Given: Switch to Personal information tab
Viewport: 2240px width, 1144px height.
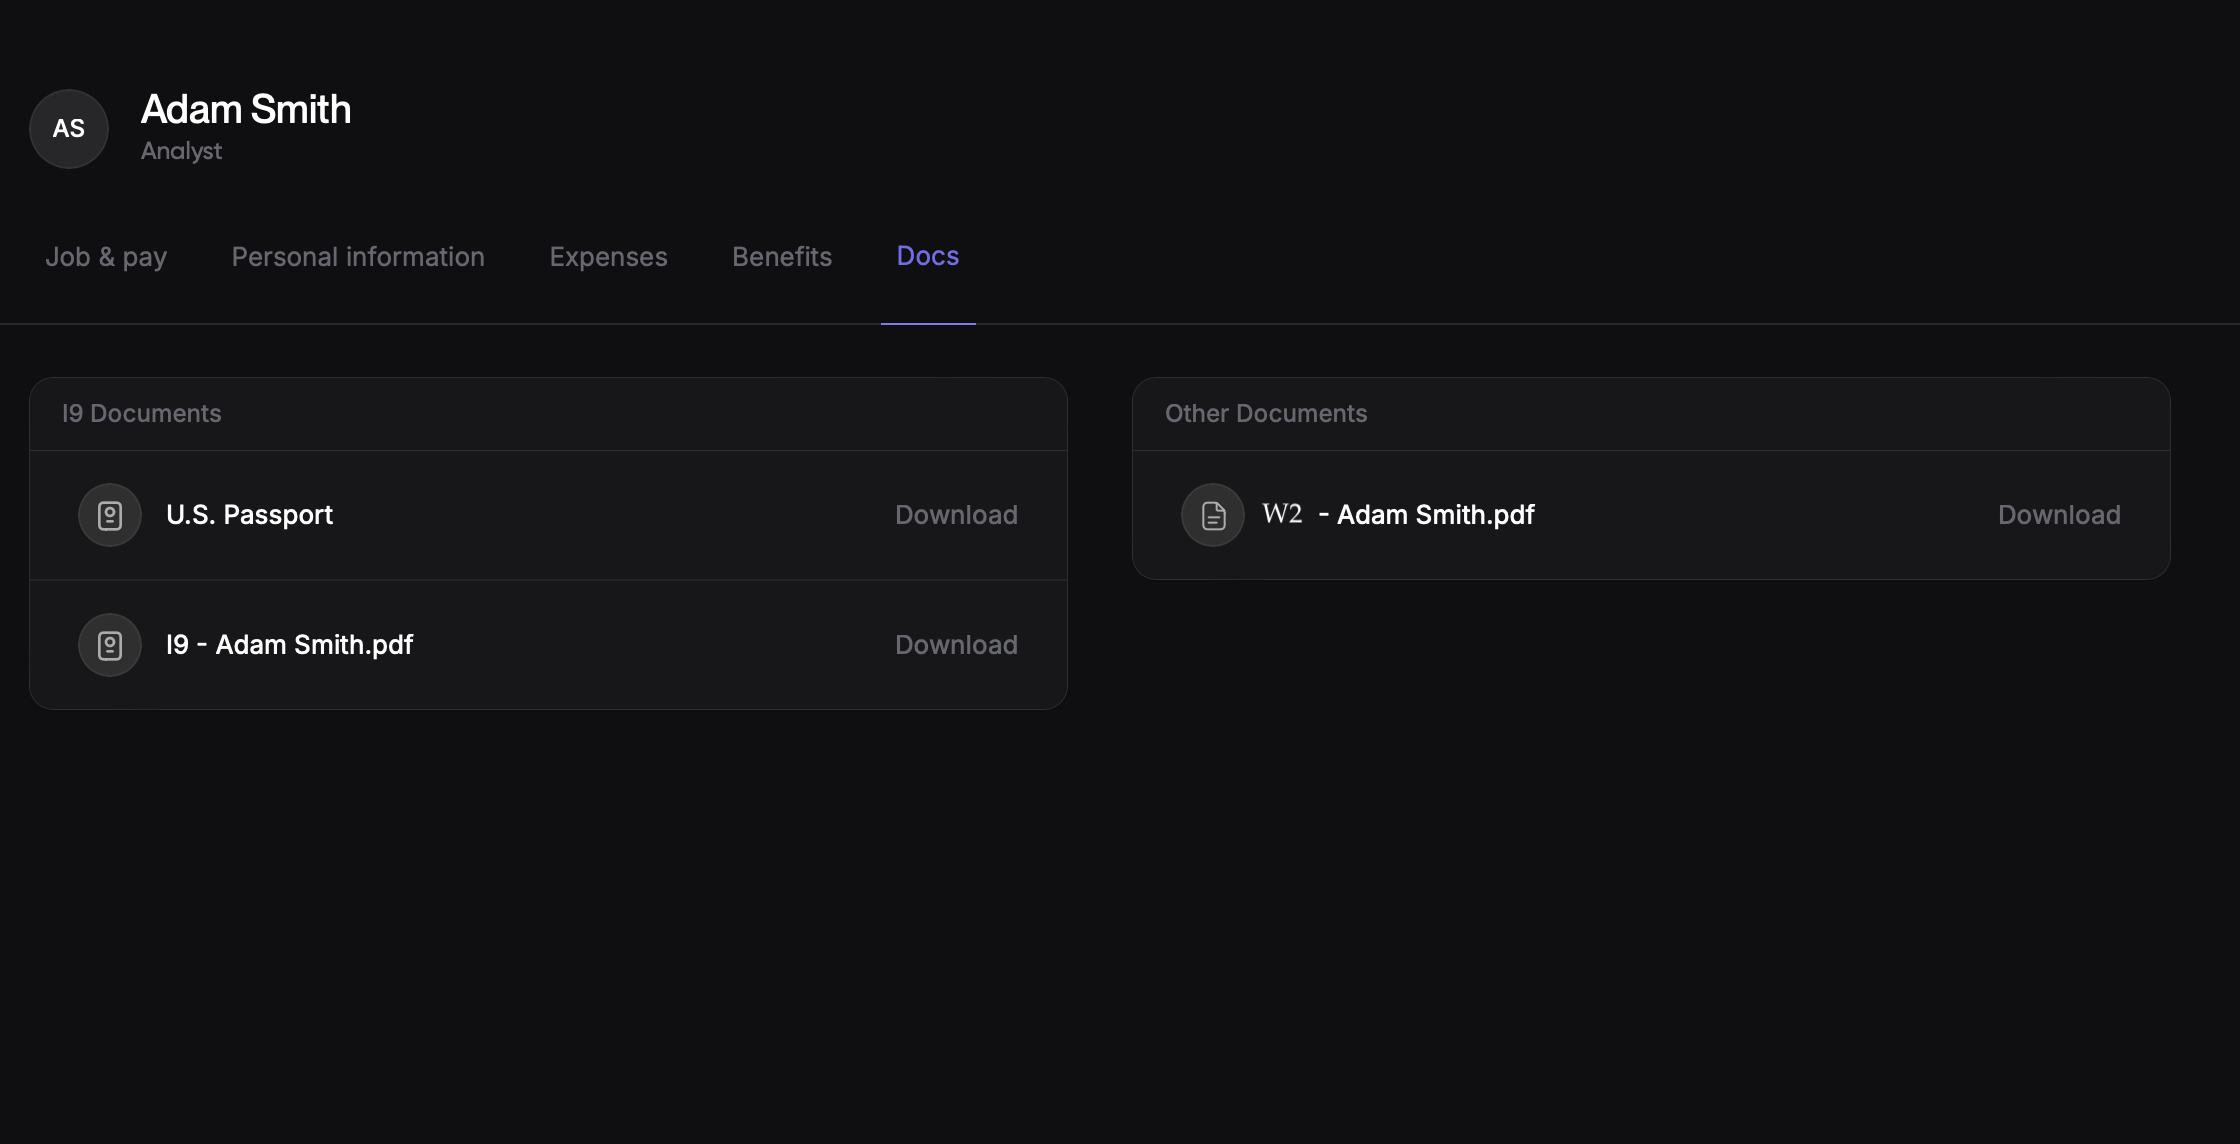Looking at the screenshot, I should pyautogui.click(x=358, y=257).
